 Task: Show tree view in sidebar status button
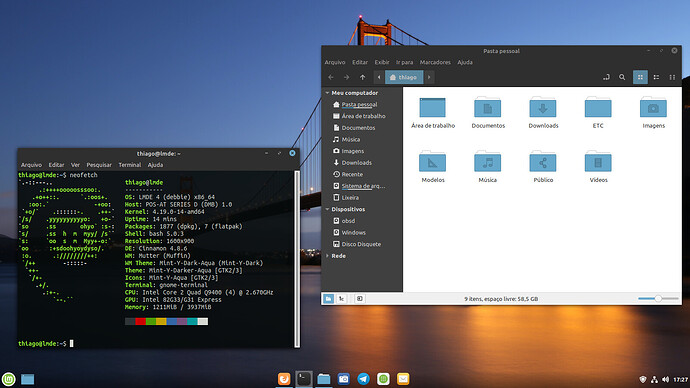pyautogui.click(x=341, y=299)
